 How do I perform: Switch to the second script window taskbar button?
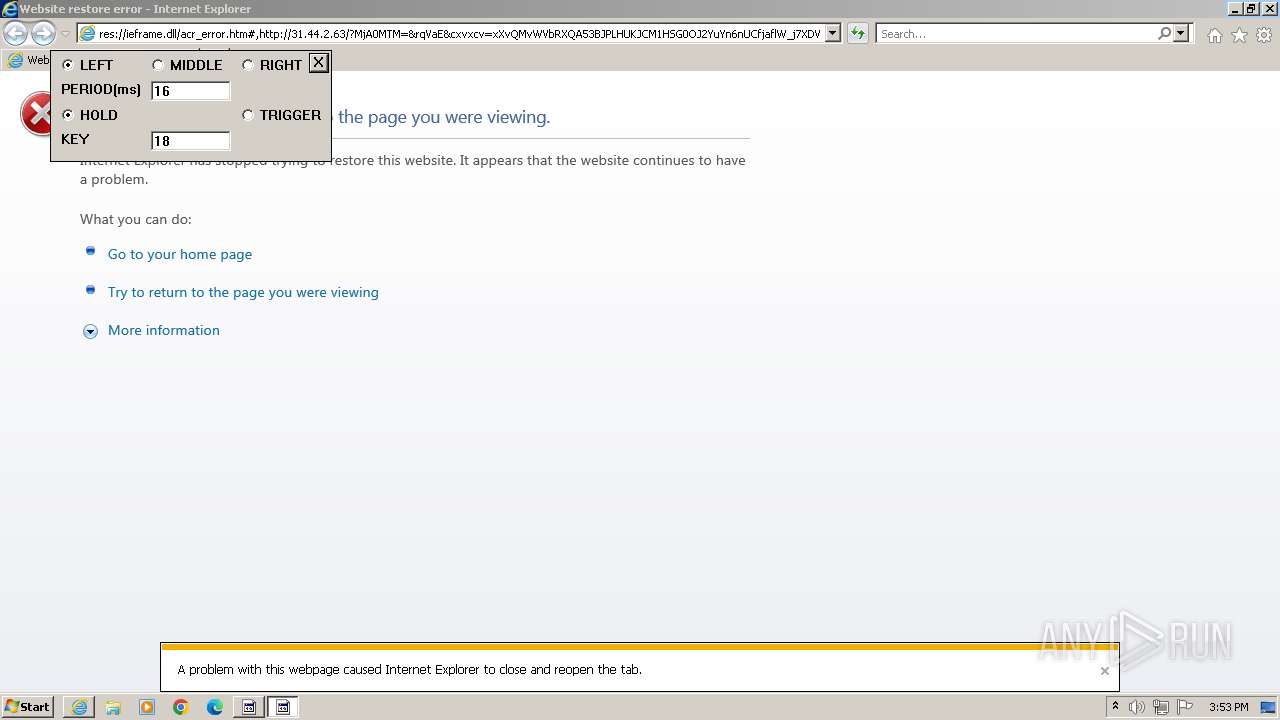(x=283, y=707)
